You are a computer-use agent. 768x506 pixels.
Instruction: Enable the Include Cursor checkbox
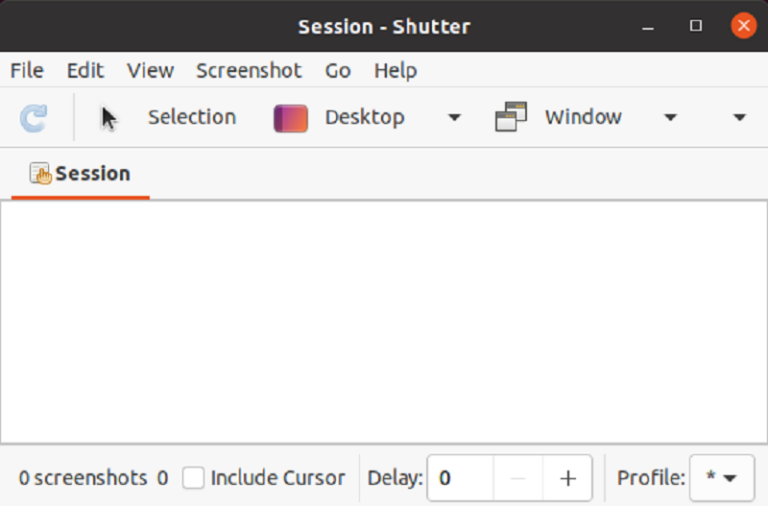[193, 478]
